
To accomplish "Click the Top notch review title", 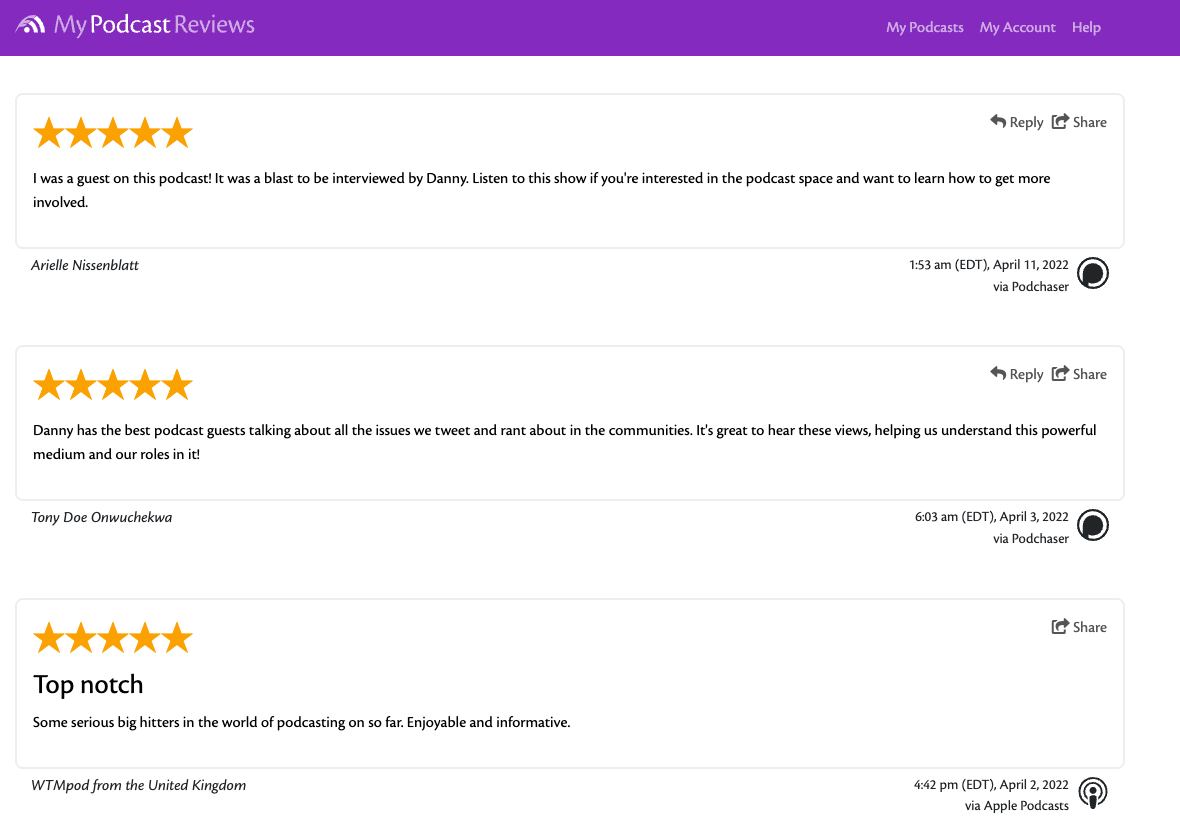I will point(87,684).
